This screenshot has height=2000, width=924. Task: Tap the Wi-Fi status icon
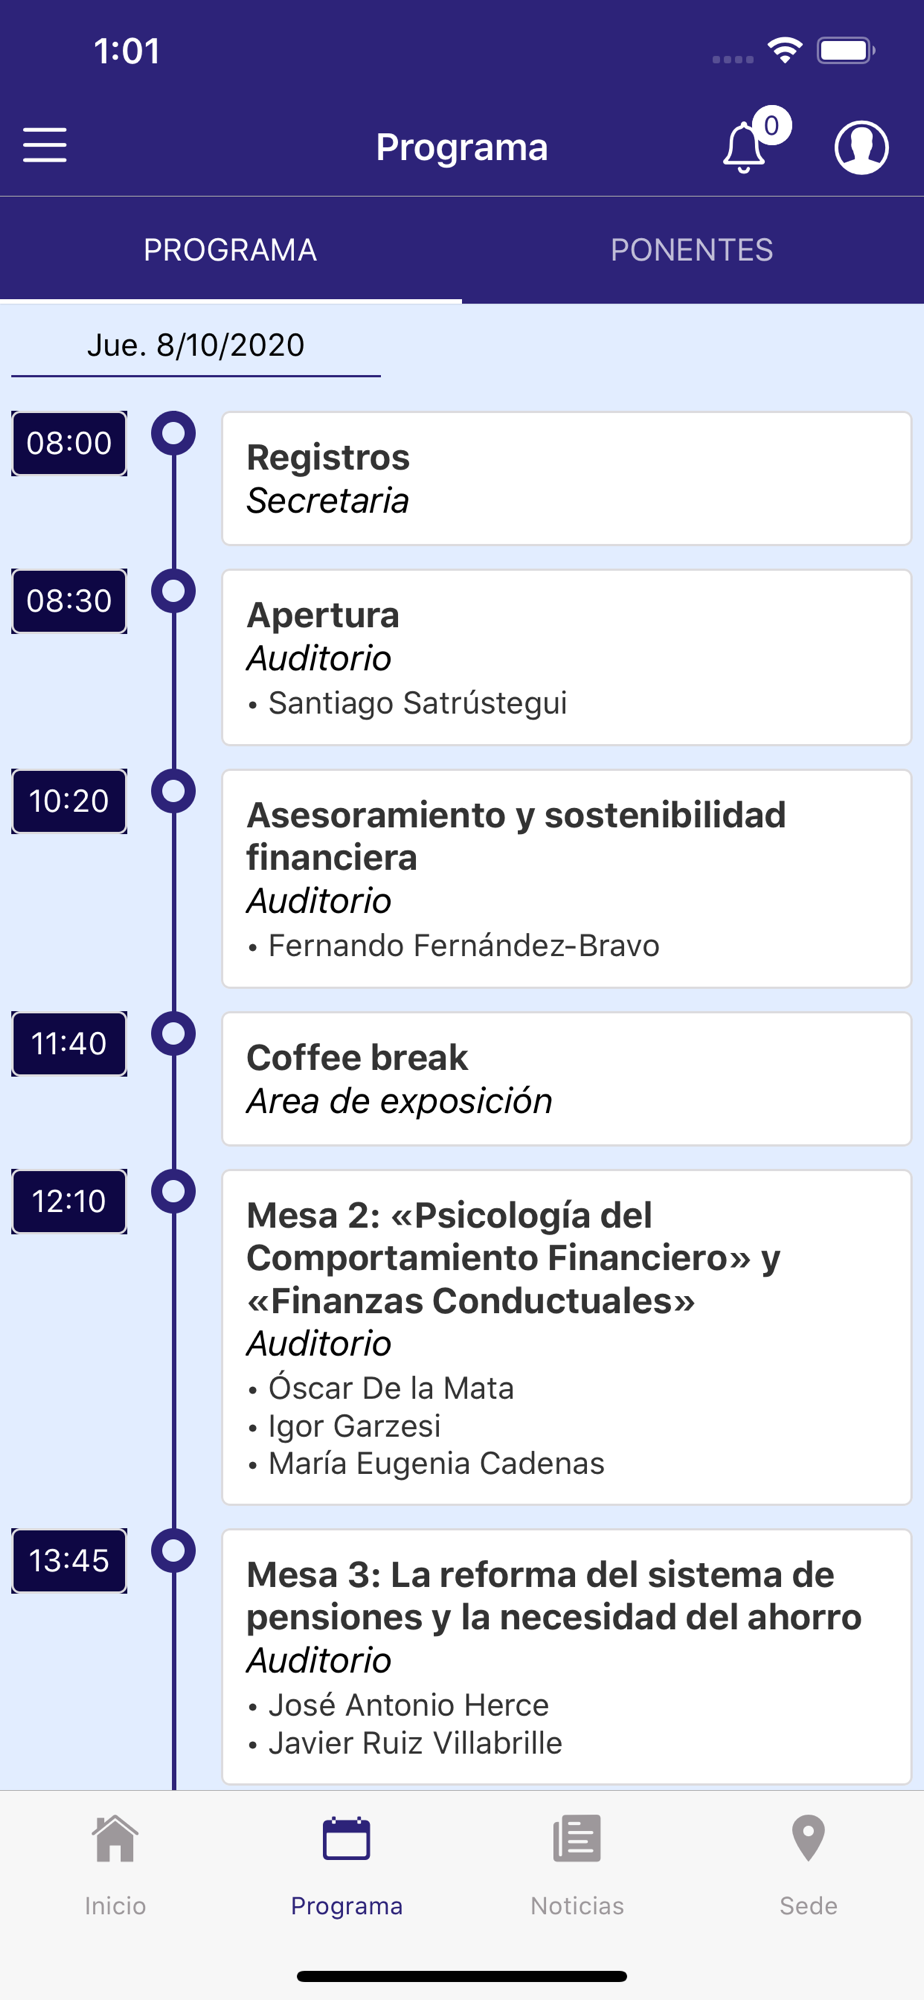point(785,51)
